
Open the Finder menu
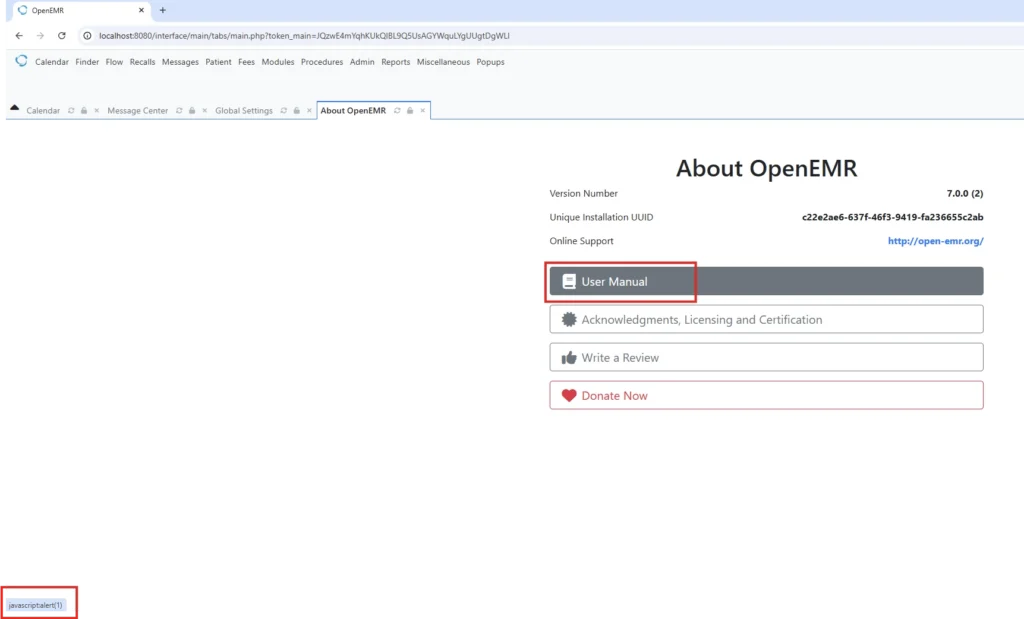tap(87, 62)
